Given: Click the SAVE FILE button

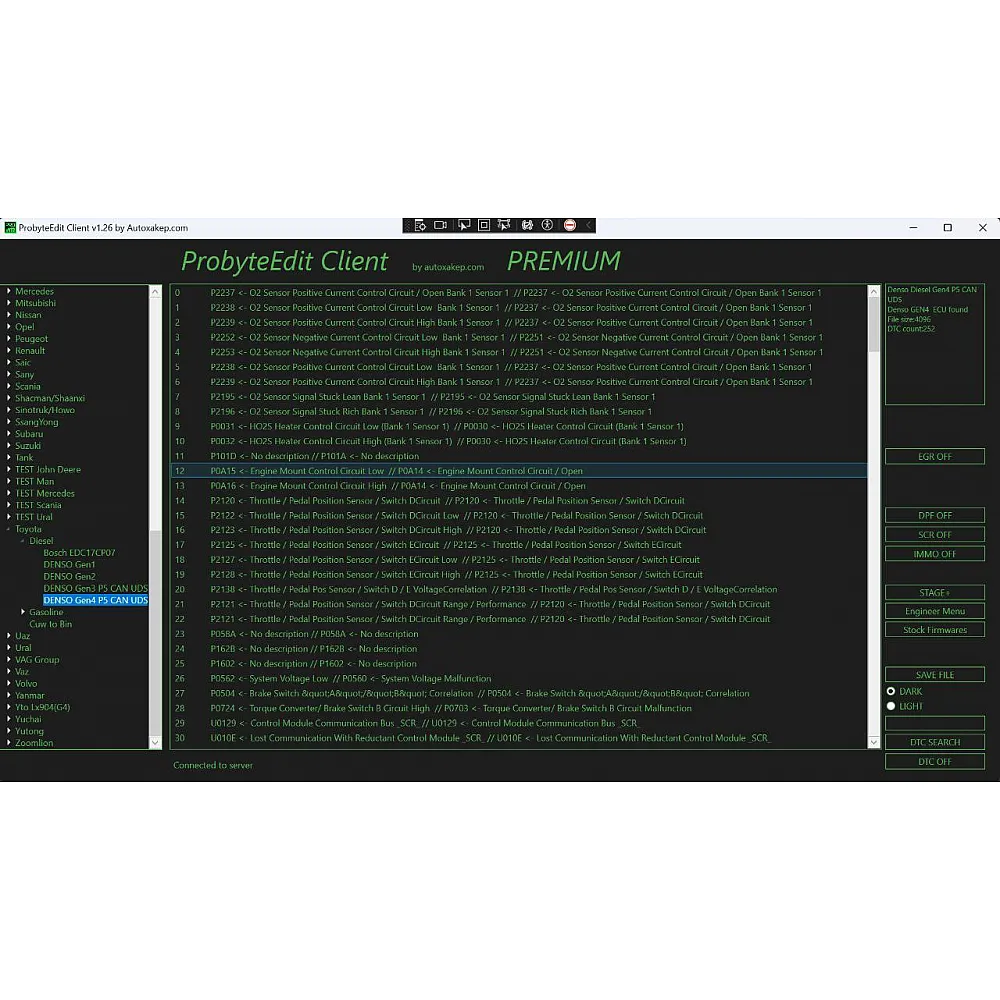Looking at the screenshot, I should coord(934,675).
